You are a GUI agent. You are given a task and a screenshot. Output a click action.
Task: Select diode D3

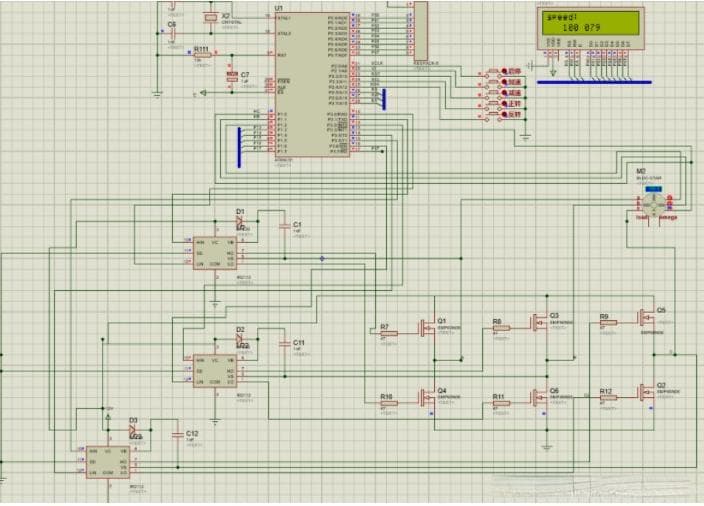(133, 431)
